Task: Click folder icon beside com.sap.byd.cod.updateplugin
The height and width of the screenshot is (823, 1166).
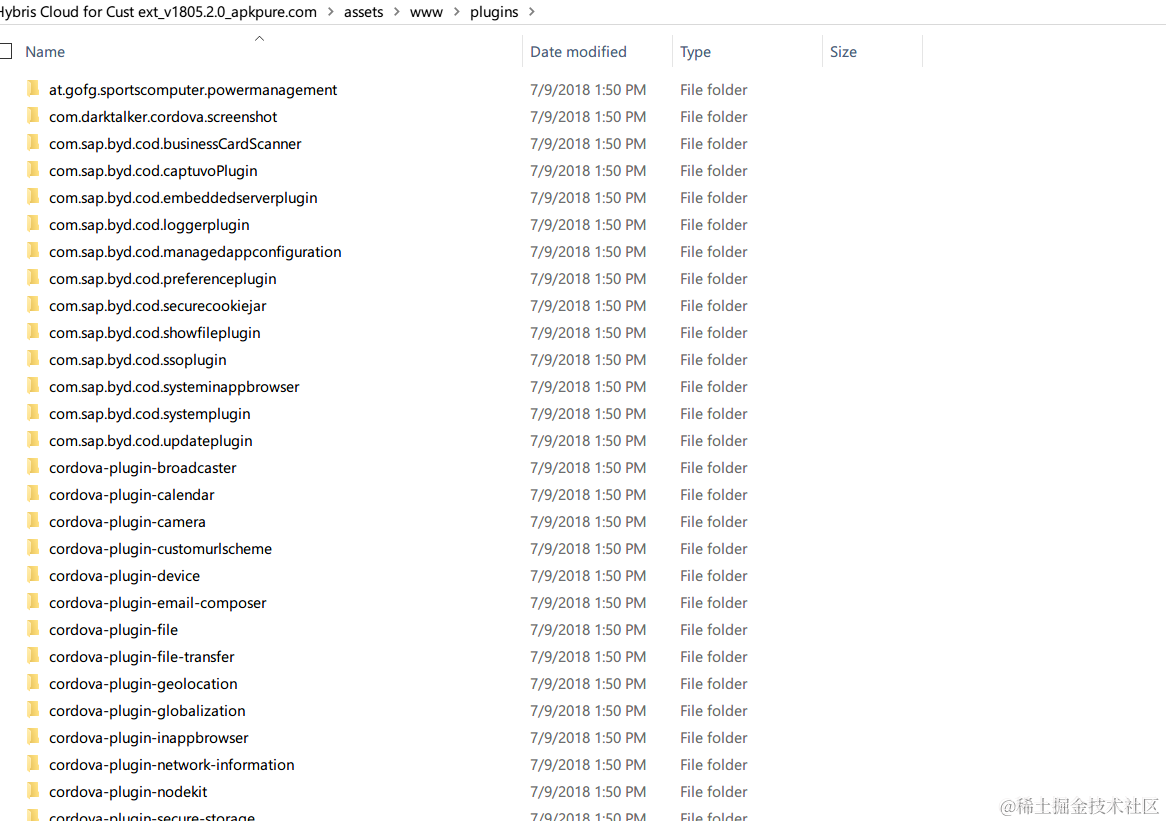Action: 33,440
